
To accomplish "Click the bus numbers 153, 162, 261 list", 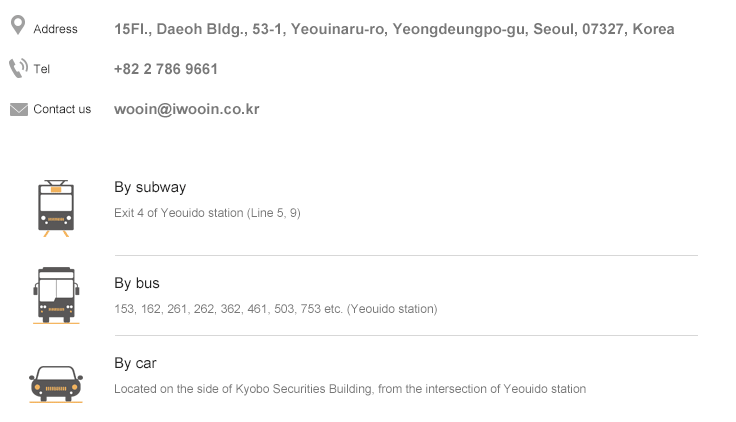I will pos(276,309).
